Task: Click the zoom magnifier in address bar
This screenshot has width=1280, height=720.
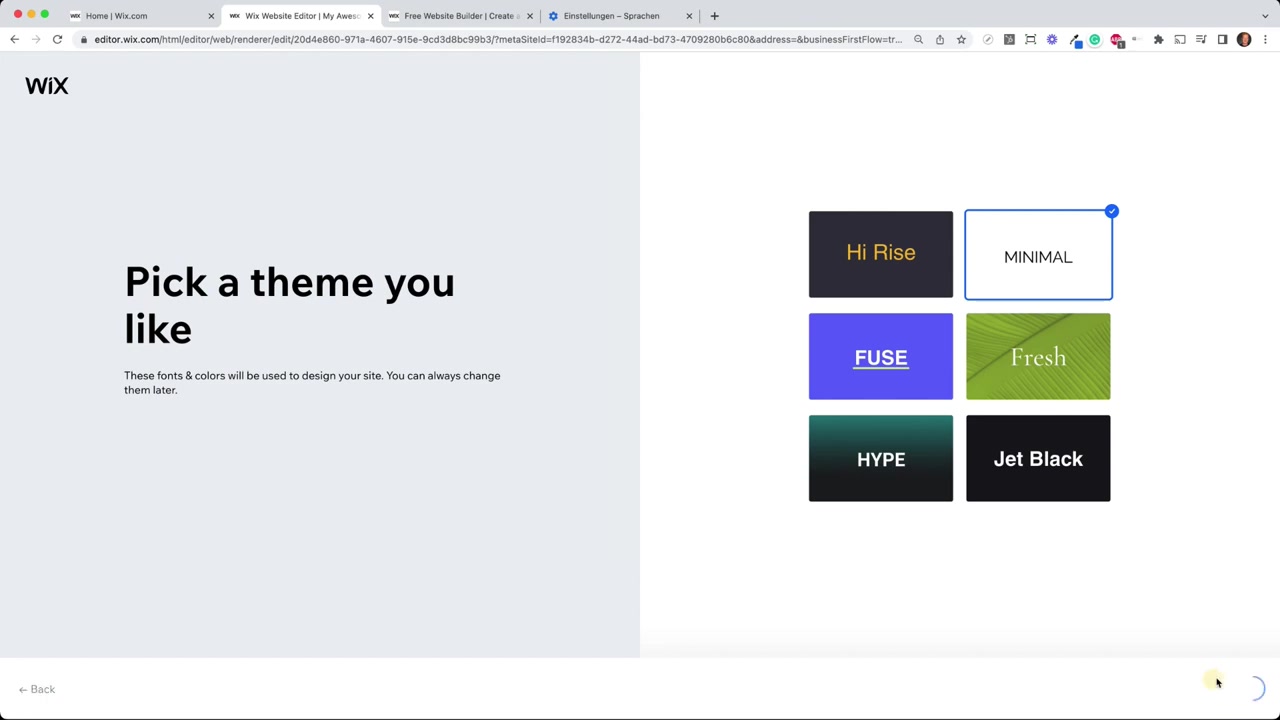Action: pos(918,39)
